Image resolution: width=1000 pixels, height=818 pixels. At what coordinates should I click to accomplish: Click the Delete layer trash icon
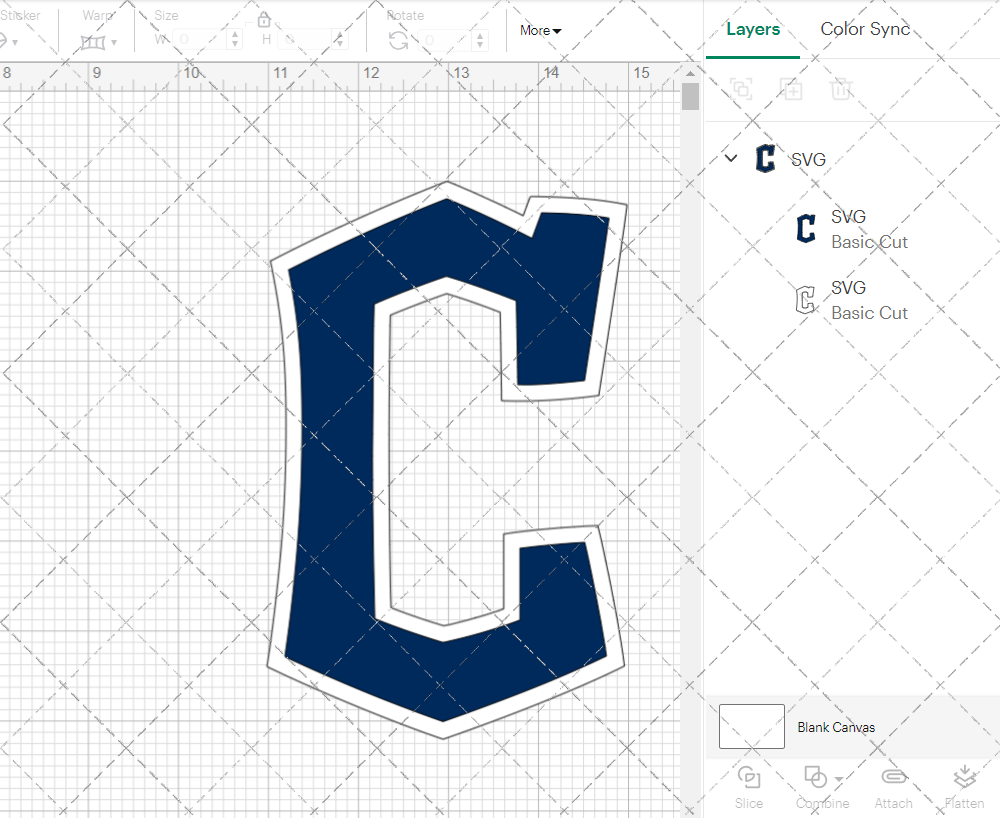pos(841,90)
